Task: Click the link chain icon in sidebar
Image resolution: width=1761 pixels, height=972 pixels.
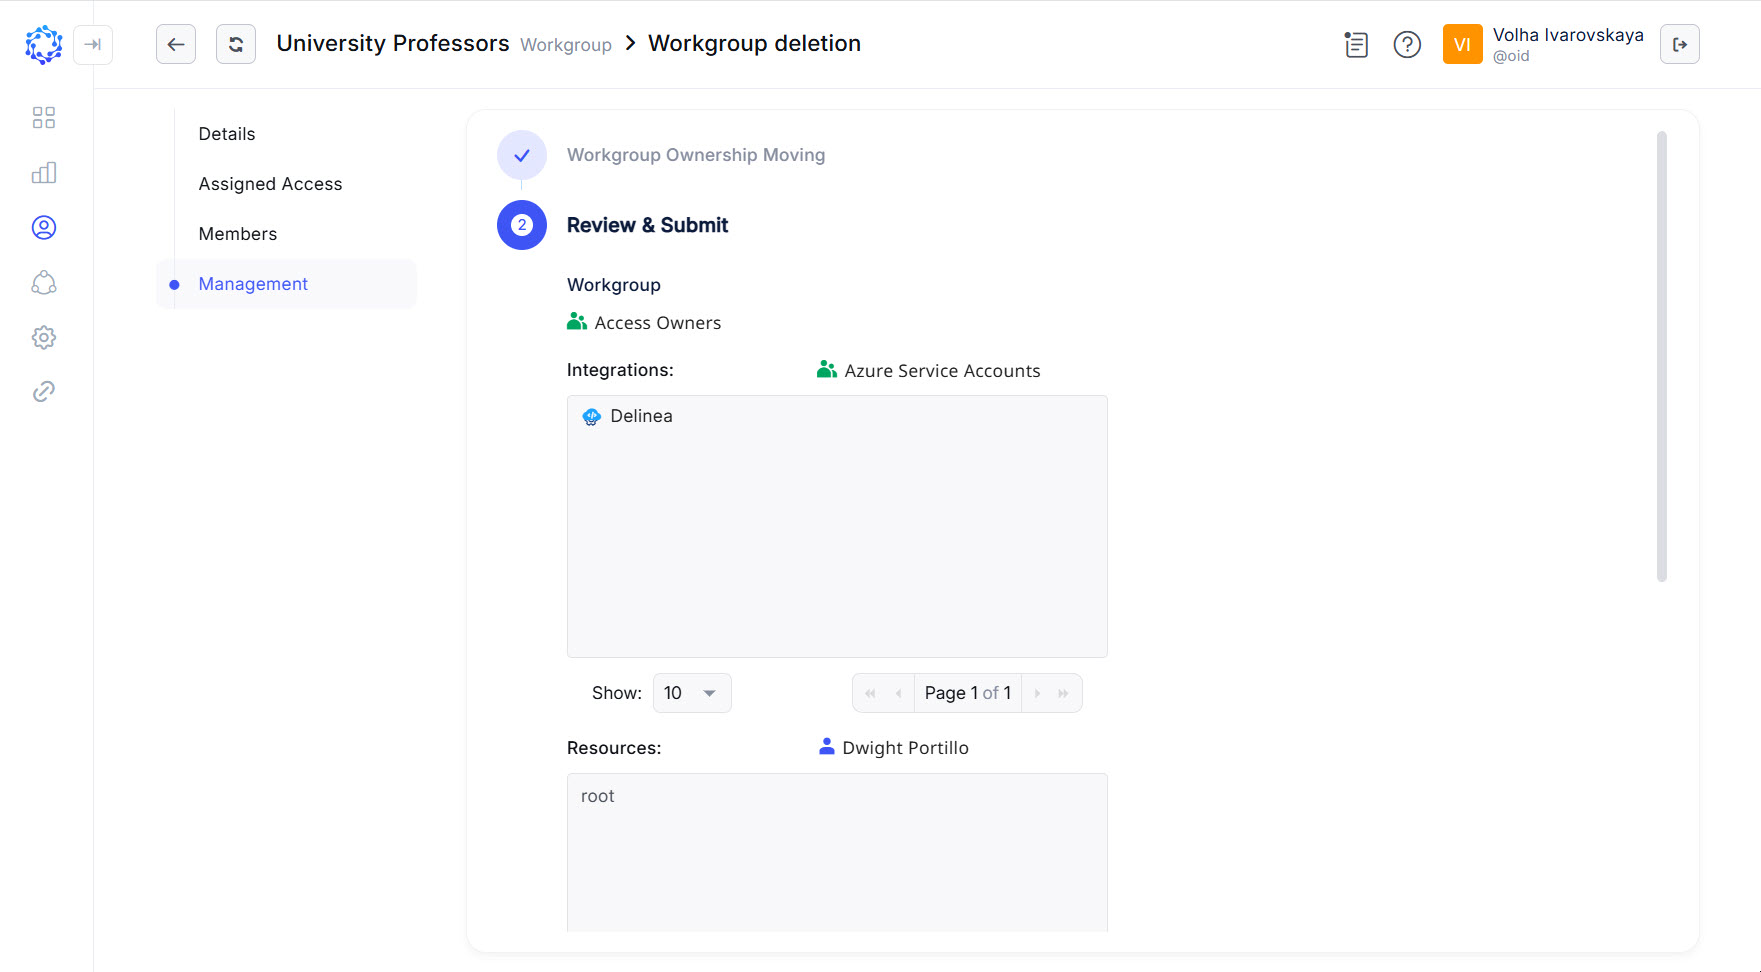Action: pyautogui.click(x=44, y=391)
